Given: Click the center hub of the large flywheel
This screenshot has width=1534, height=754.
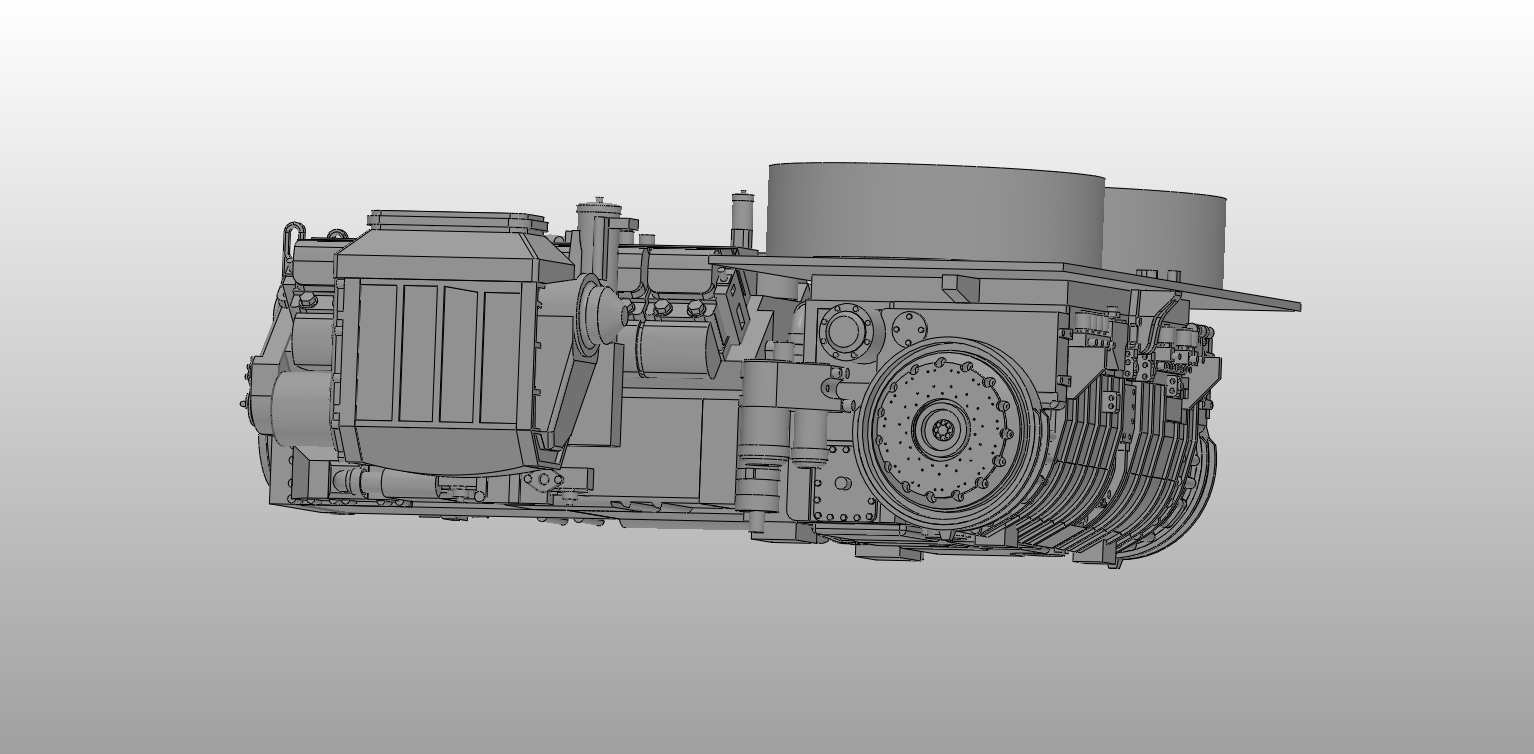Looking at the screenshot, I should point(942,430).
